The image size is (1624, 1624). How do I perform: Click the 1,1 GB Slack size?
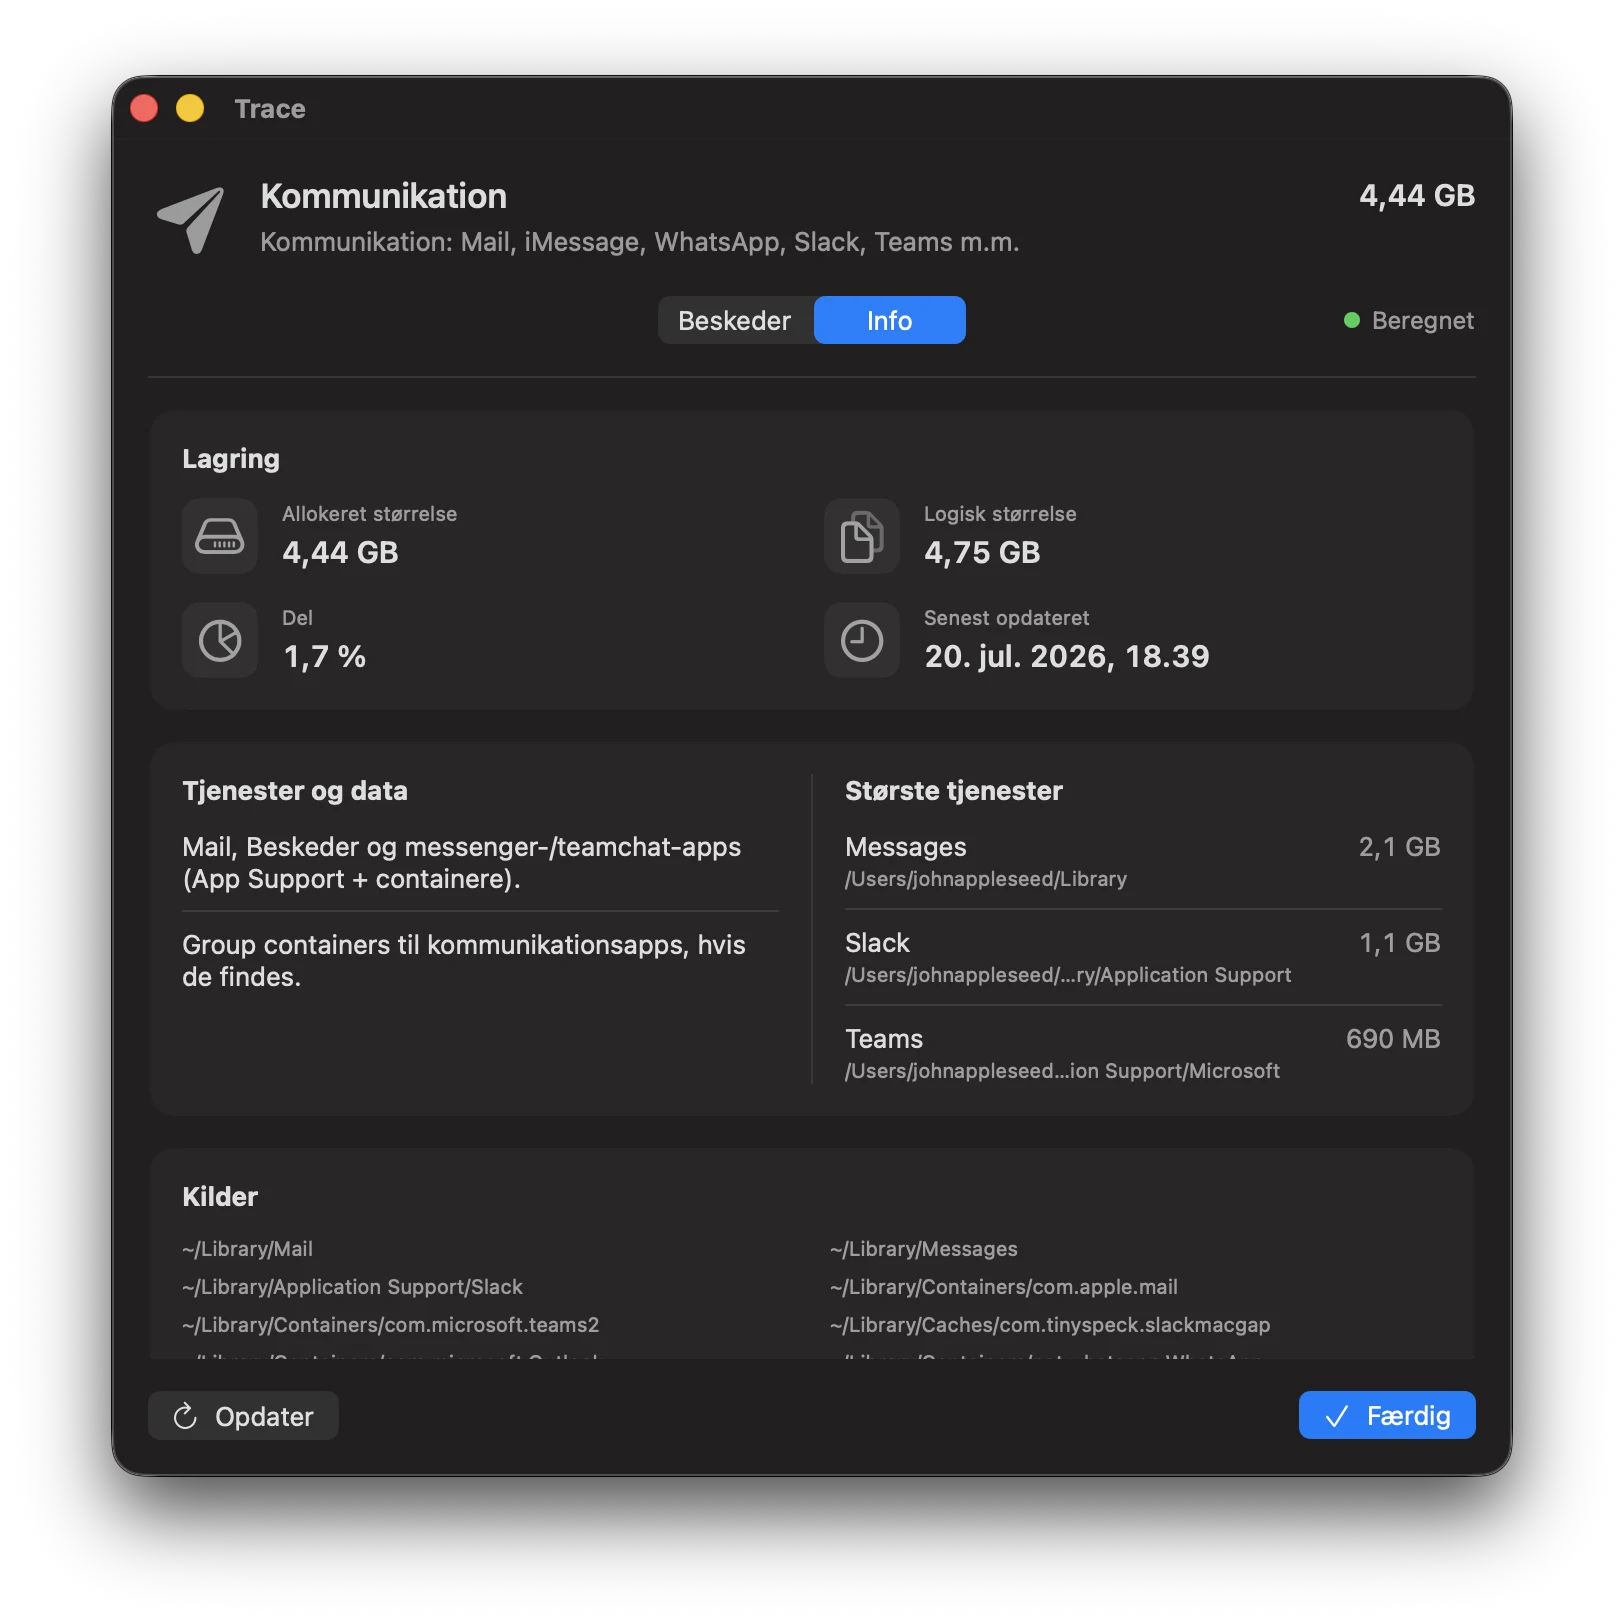(1399, 943)
